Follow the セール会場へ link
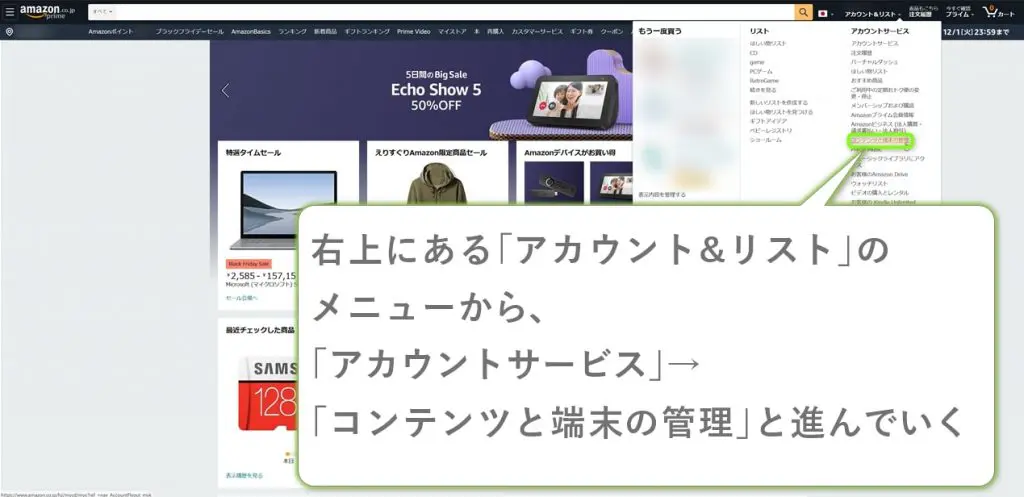Image resolution: width=1024 pixels, height=497 pixels. click(242, 298)
